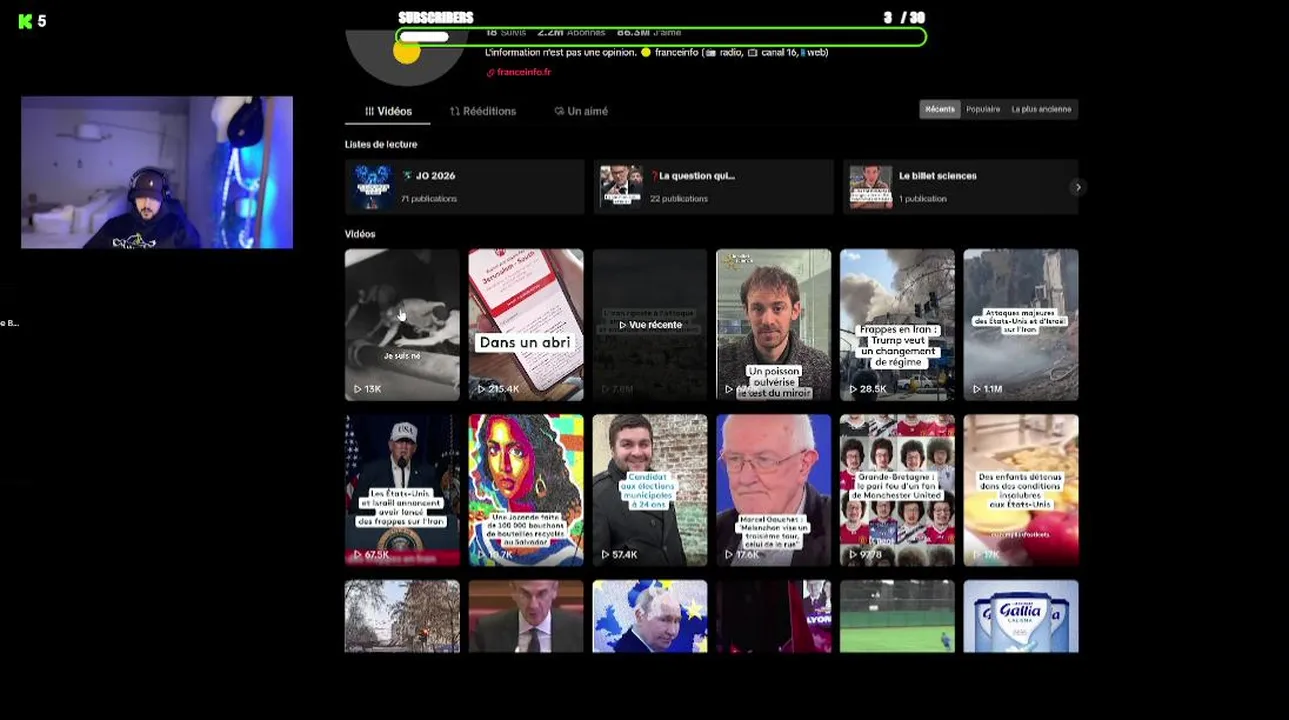Sort videos by La plus ancienne
This screenshot has width=1289, height=720.
[x=1041, y=109]
